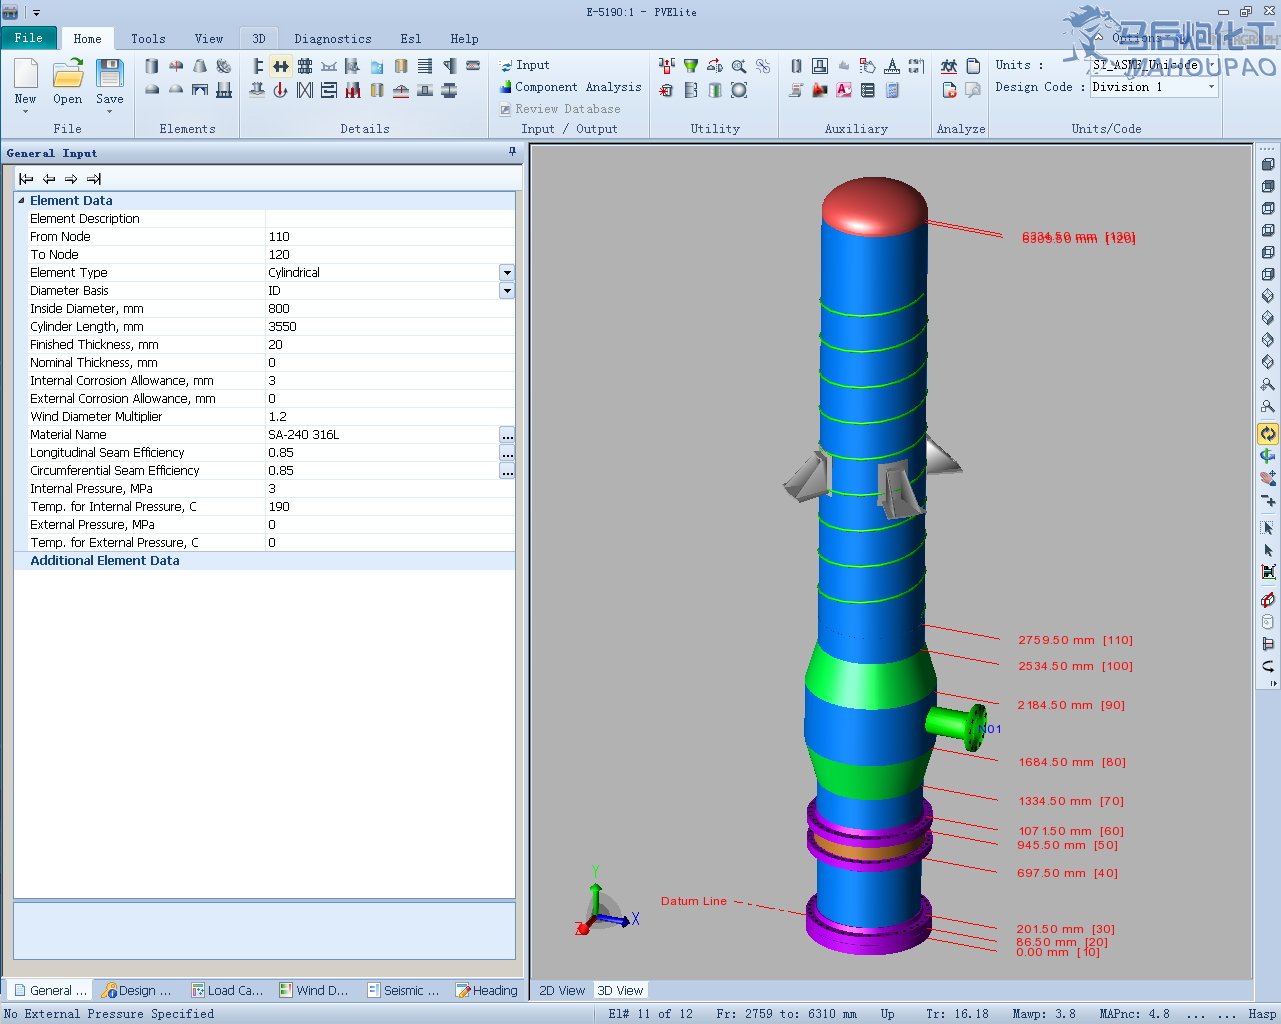
Task: Click the skirt support icon in Elements group
Action: 224,90
